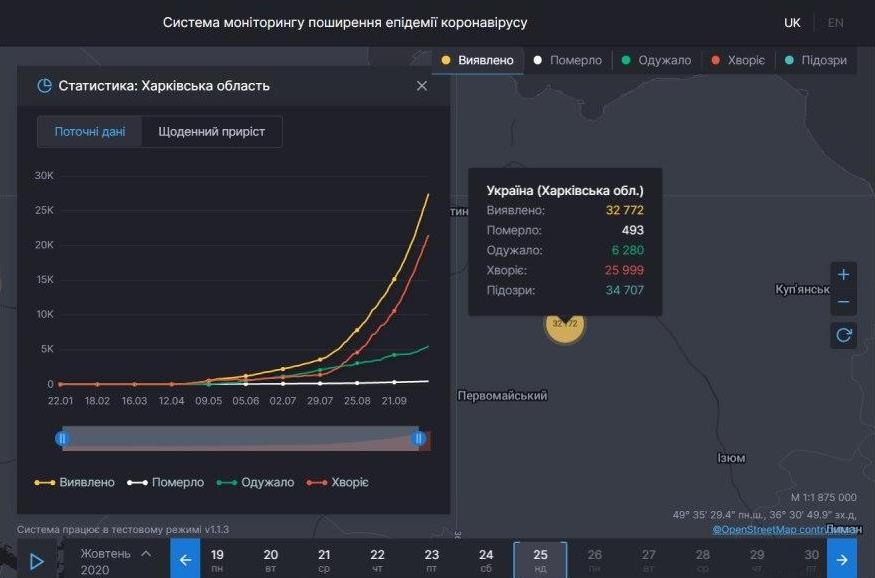
Task: Click the left handle of the date range slider
Action: point(62,438)
